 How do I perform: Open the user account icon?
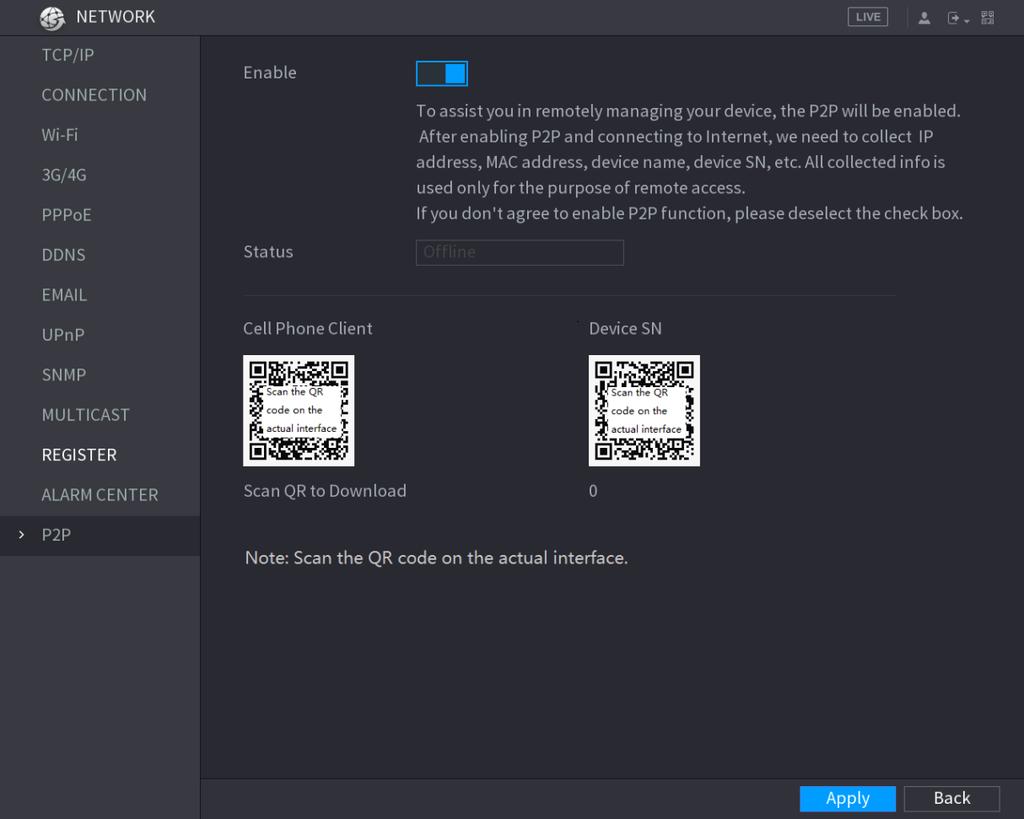924,18
